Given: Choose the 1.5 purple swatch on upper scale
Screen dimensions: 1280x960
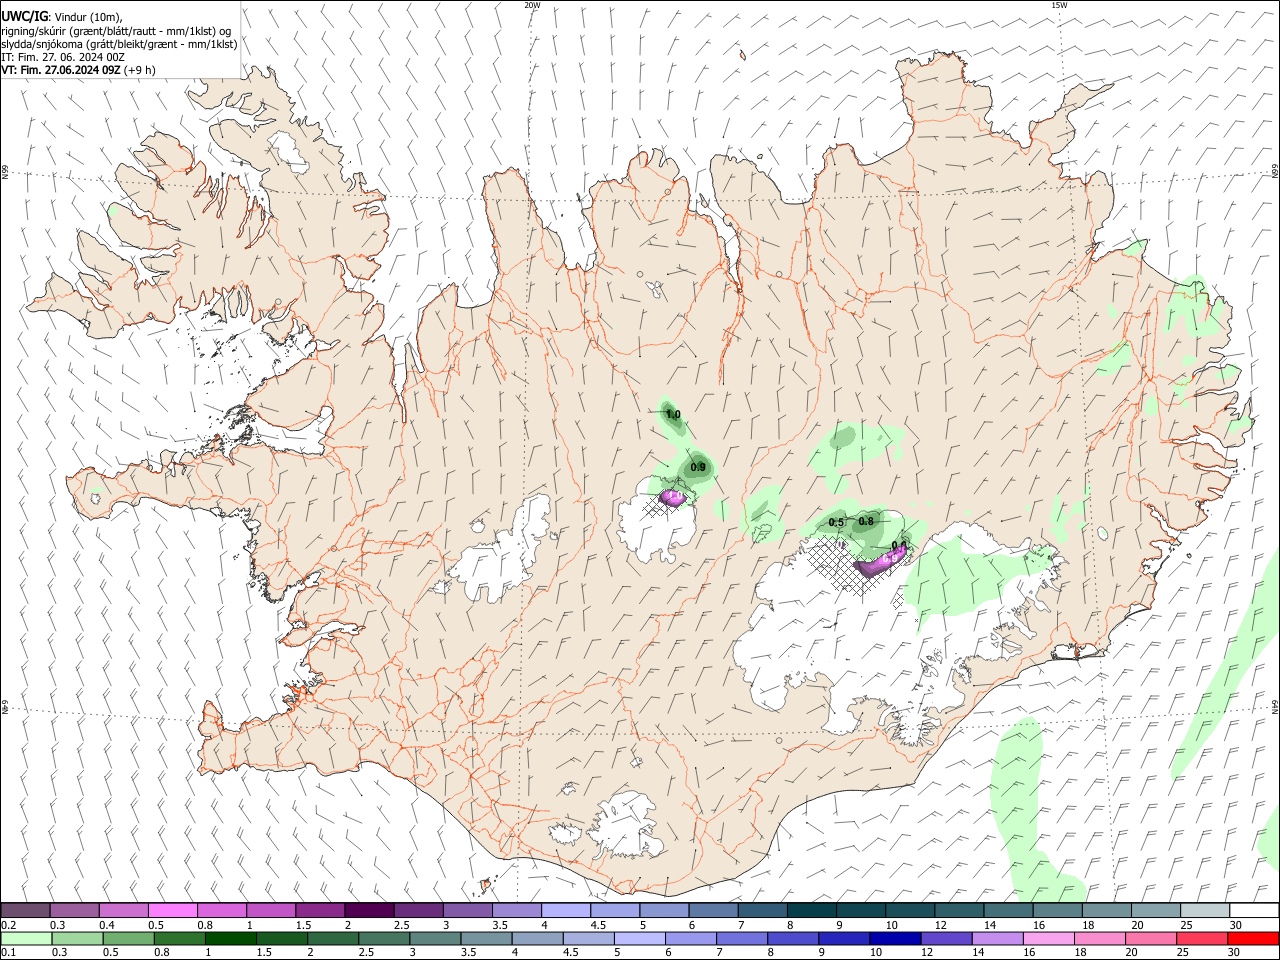Looking at the screenshot, I should coord(320,910).
